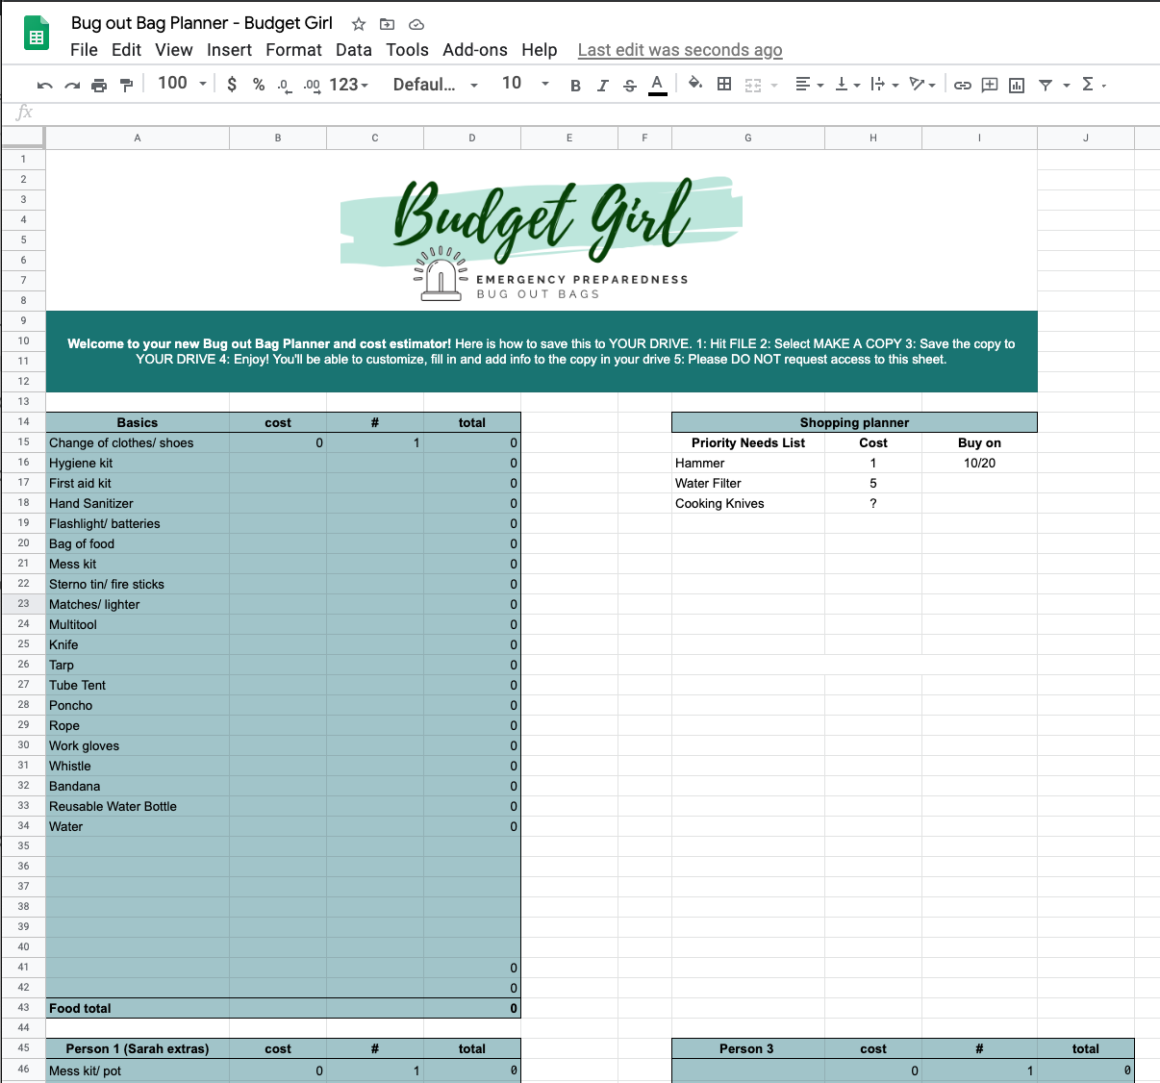
Task: Decrease decimal places in the toolbar
Action: click(284, 86)
